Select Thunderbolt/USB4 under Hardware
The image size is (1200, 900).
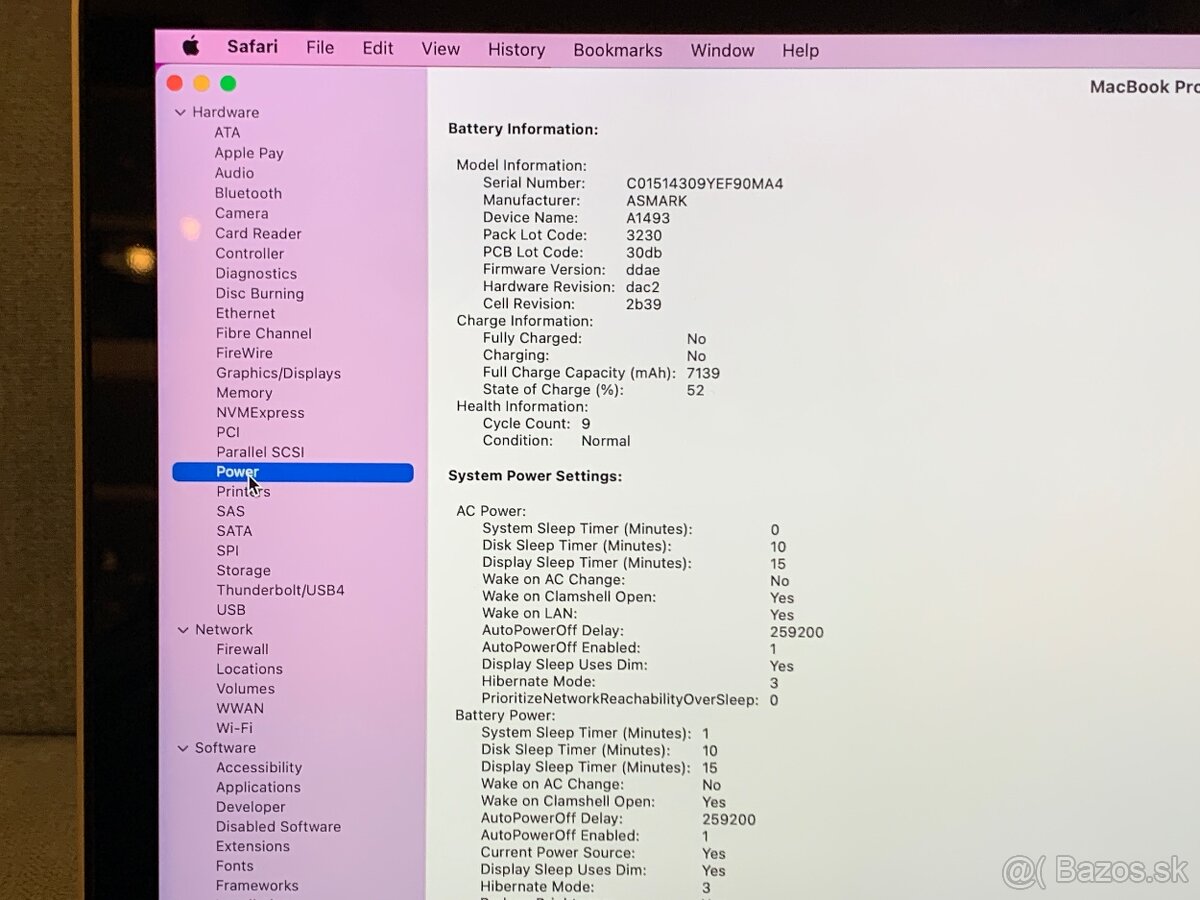(281, 590)
